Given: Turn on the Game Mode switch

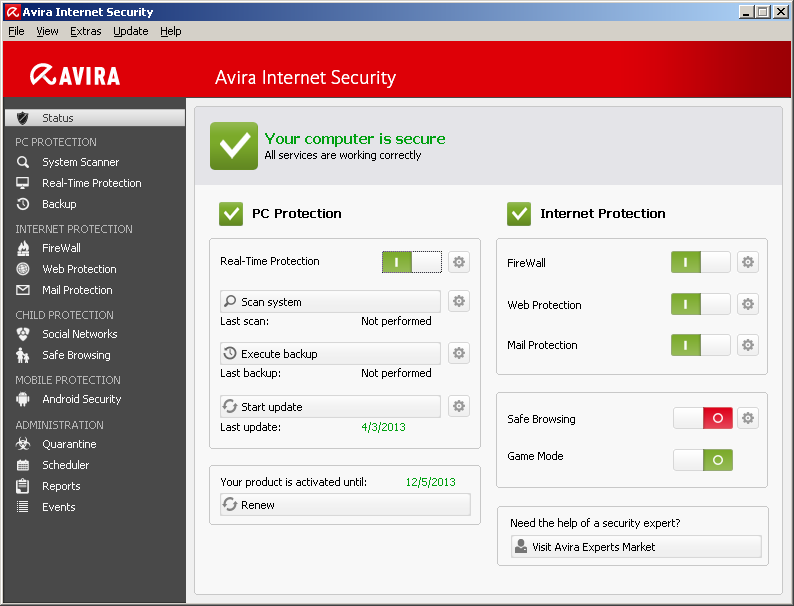Looking at the screenshot, I should point(703,460).
